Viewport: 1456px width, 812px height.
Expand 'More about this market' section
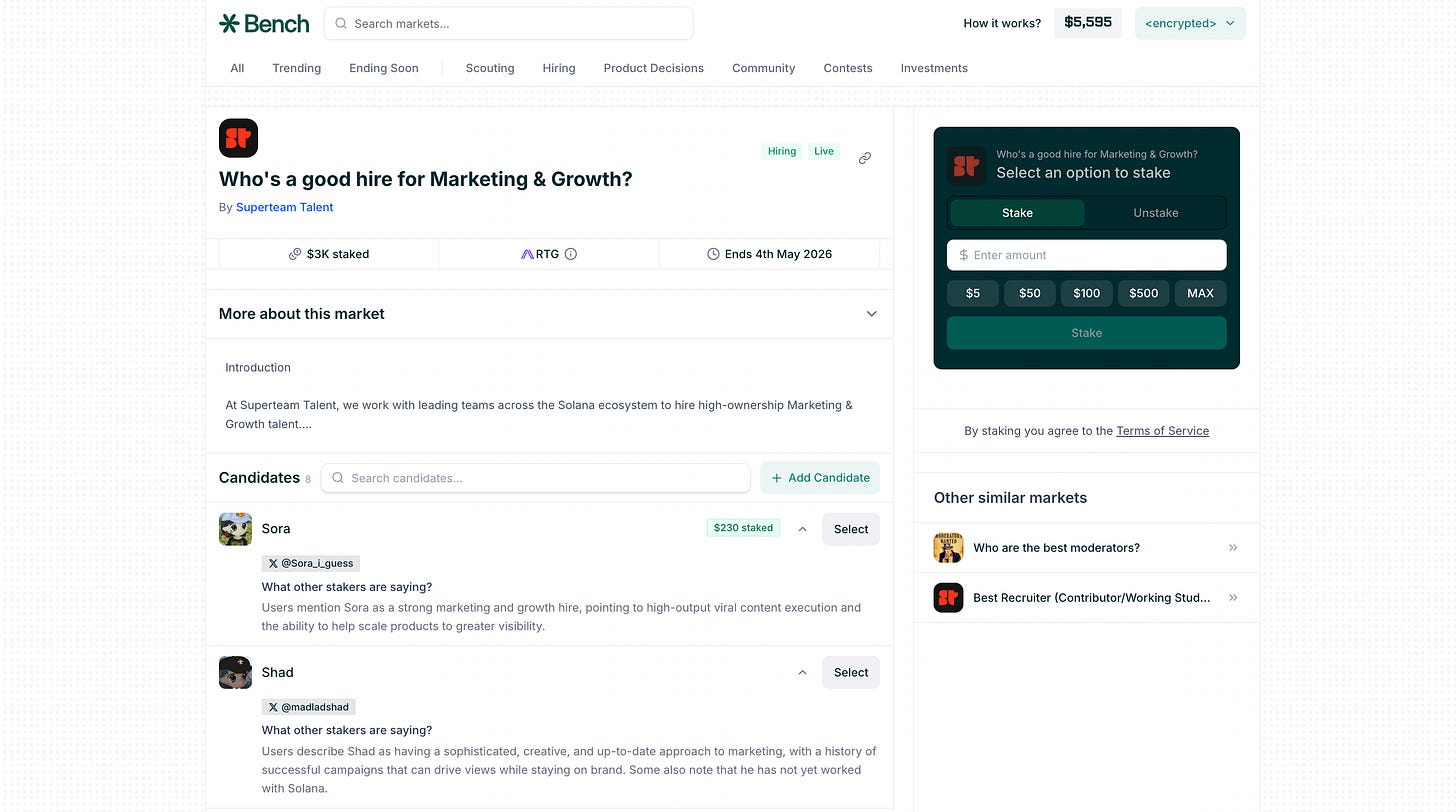coord(871,314)
